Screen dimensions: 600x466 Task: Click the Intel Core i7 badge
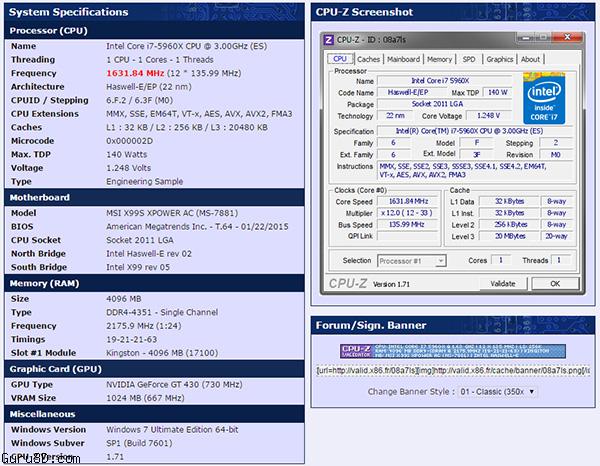pyautogui.click(x=544, y=98)
